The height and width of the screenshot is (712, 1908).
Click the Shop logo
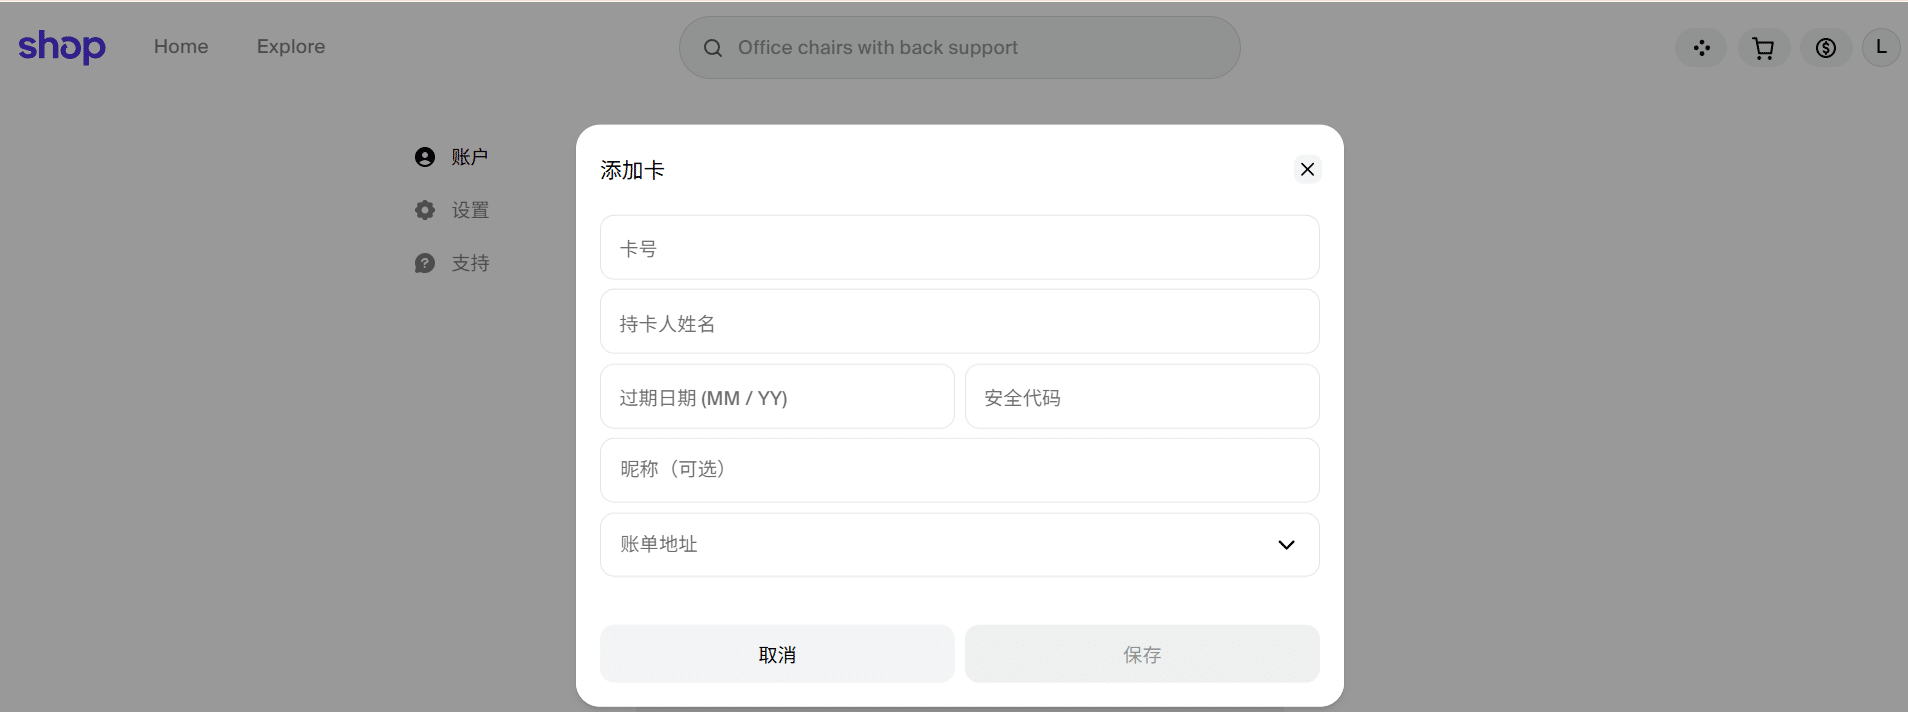[62, 46]
